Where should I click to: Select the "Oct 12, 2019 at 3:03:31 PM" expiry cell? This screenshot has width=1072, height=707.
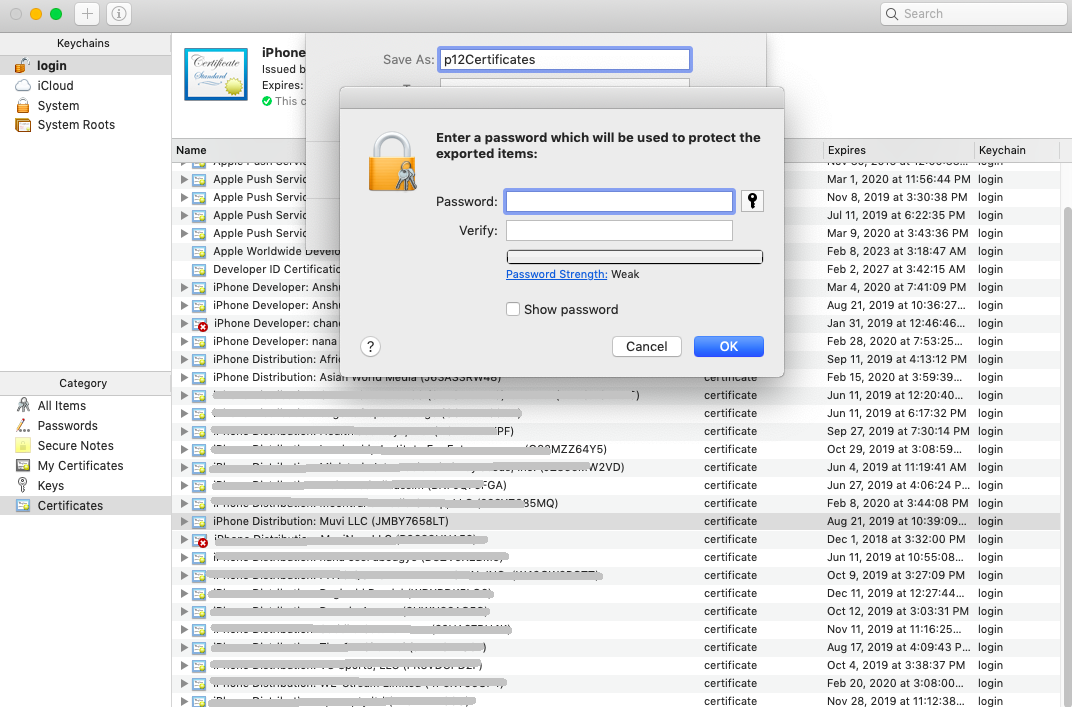pos(898,611)
